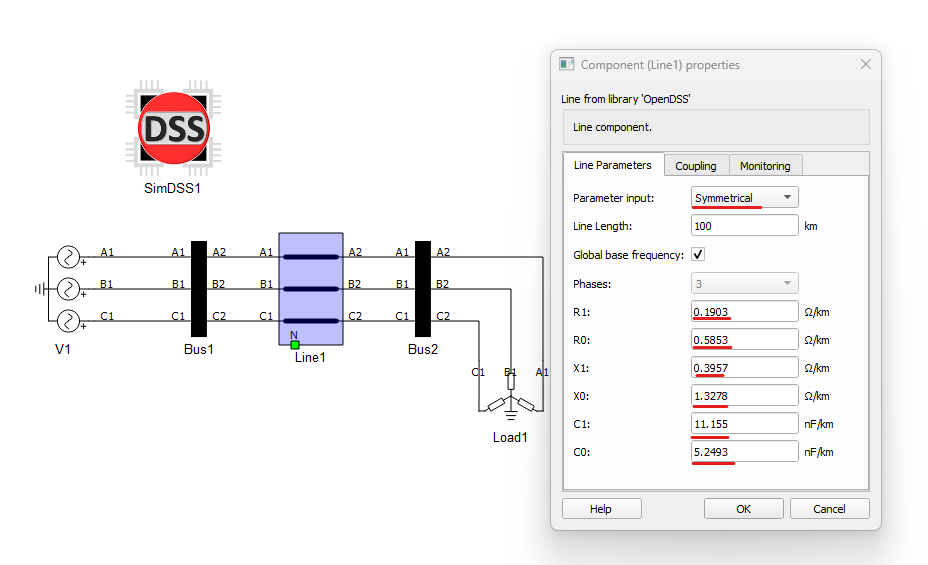Switch to the Monitoring tab

[x=765, y=166]
